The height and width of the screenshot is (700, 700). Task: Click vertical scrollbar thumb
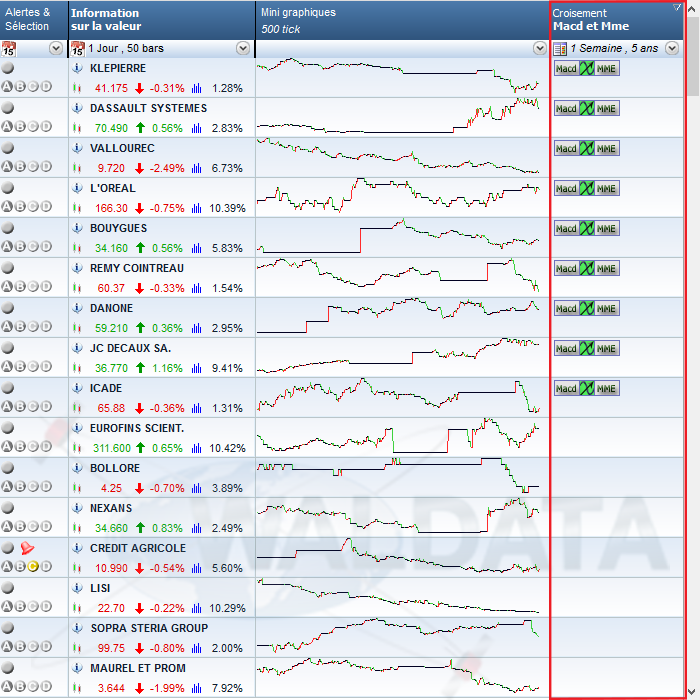693,56
